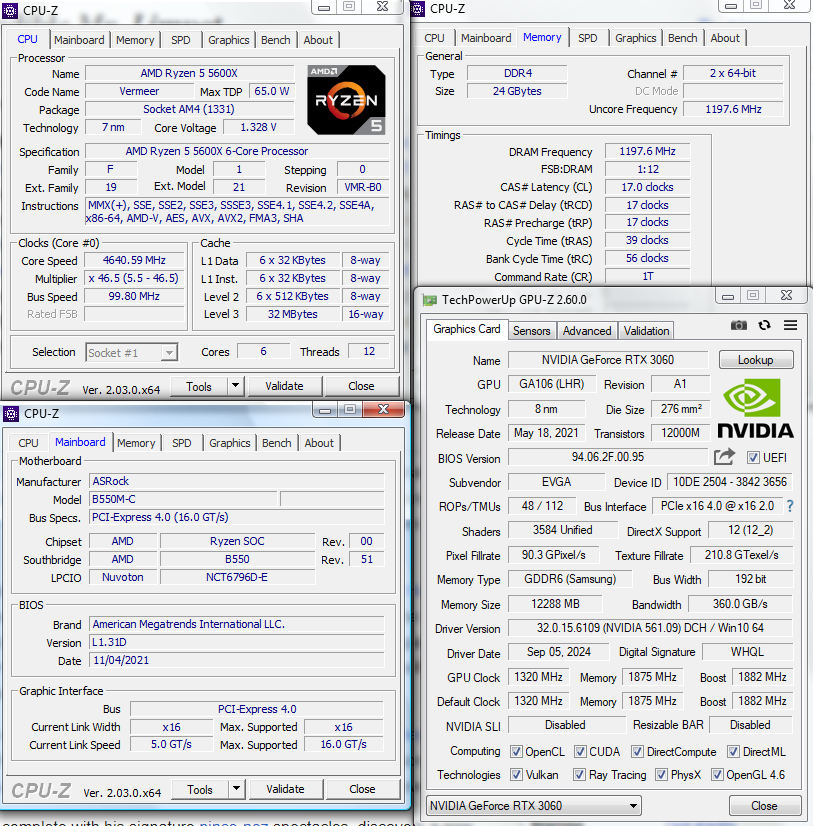This screenshot has width=813, height=826.
Task: Toggle the OpenGL 4.6 checkbox
Action: point(717,774)
